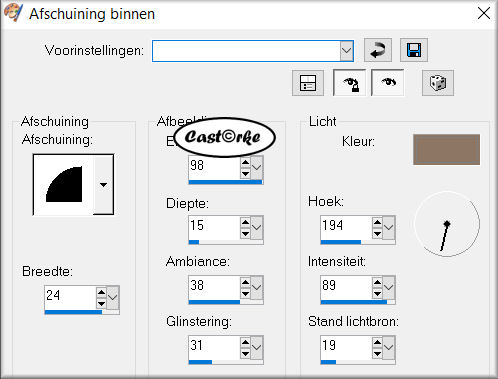Viewport: 498px width, 379px height.
Task: Click the Breedte blue slider bar
Action: tap(82, 312)
